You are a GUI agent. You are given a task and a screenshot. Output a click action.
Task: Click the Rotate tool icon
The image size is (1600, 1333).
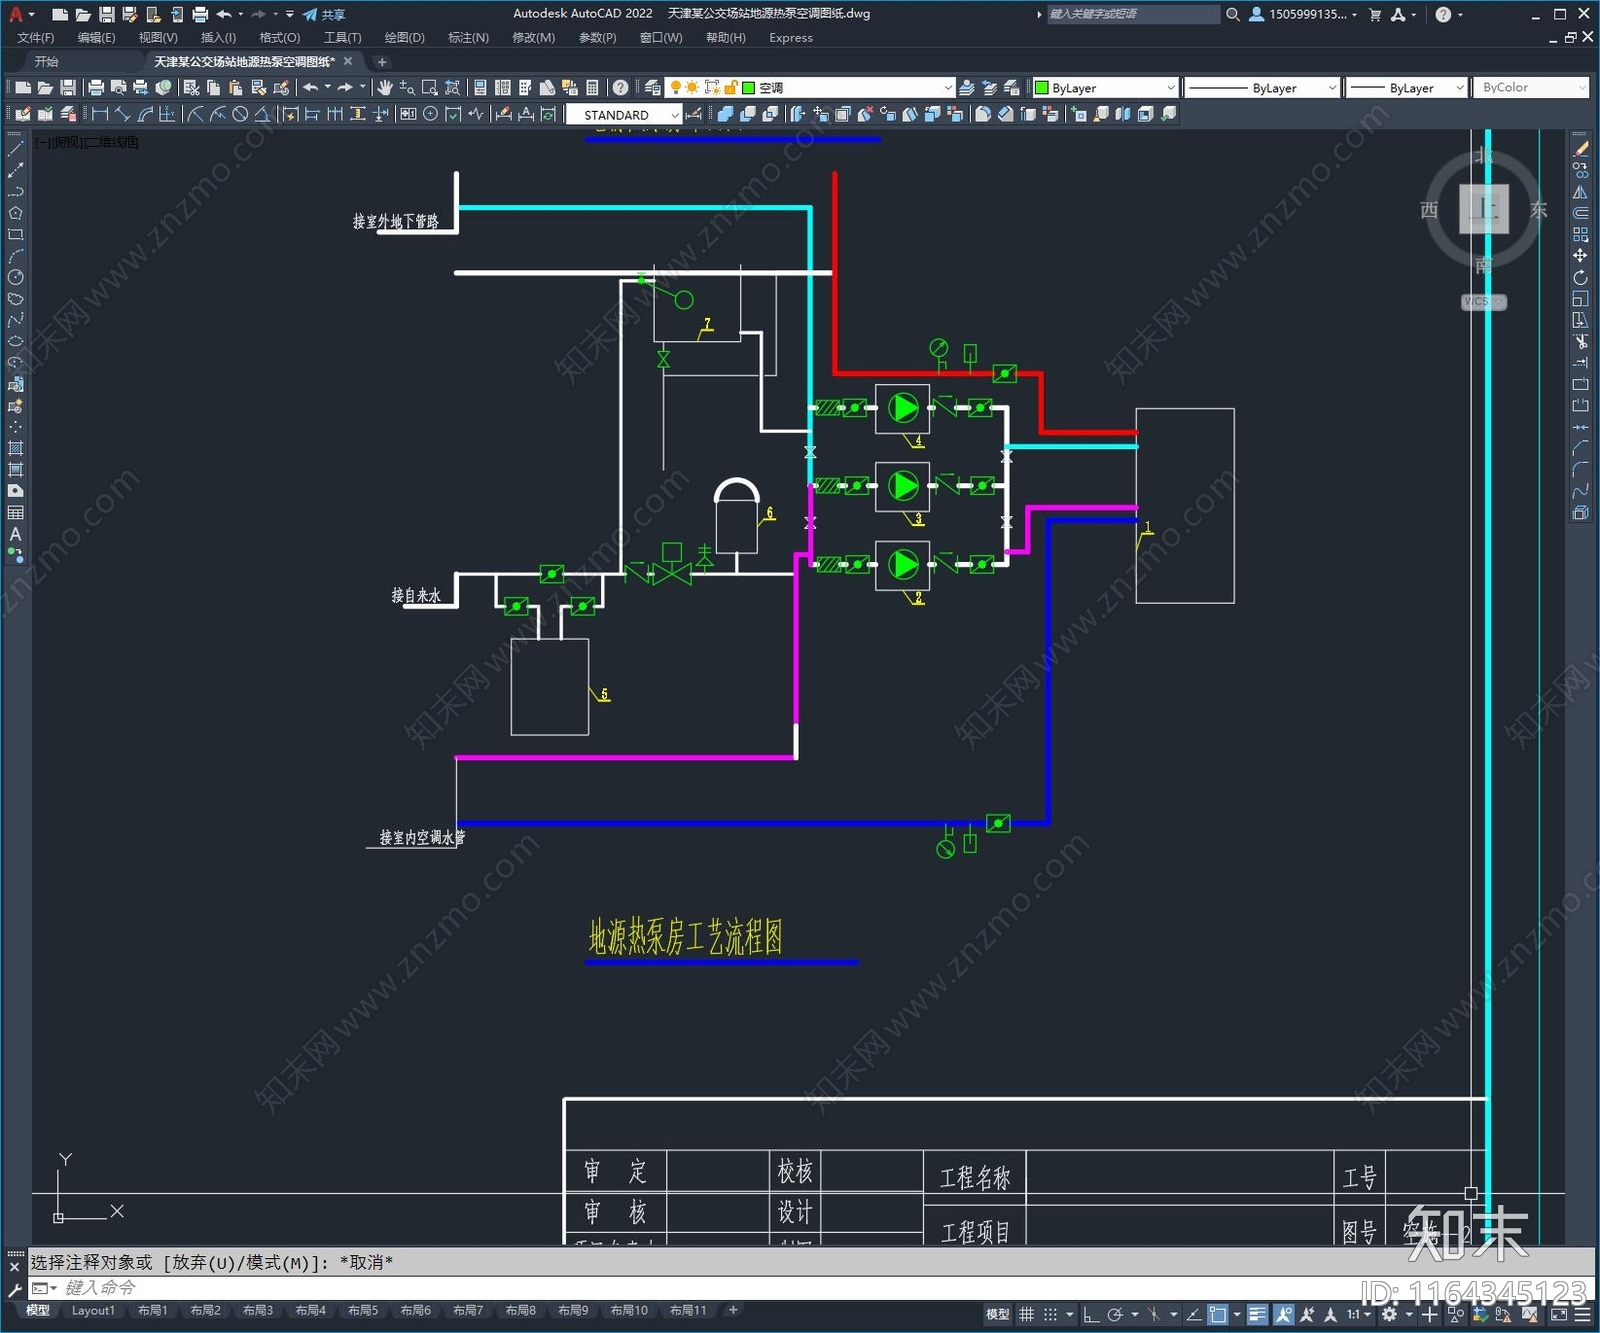point(1580,277)
